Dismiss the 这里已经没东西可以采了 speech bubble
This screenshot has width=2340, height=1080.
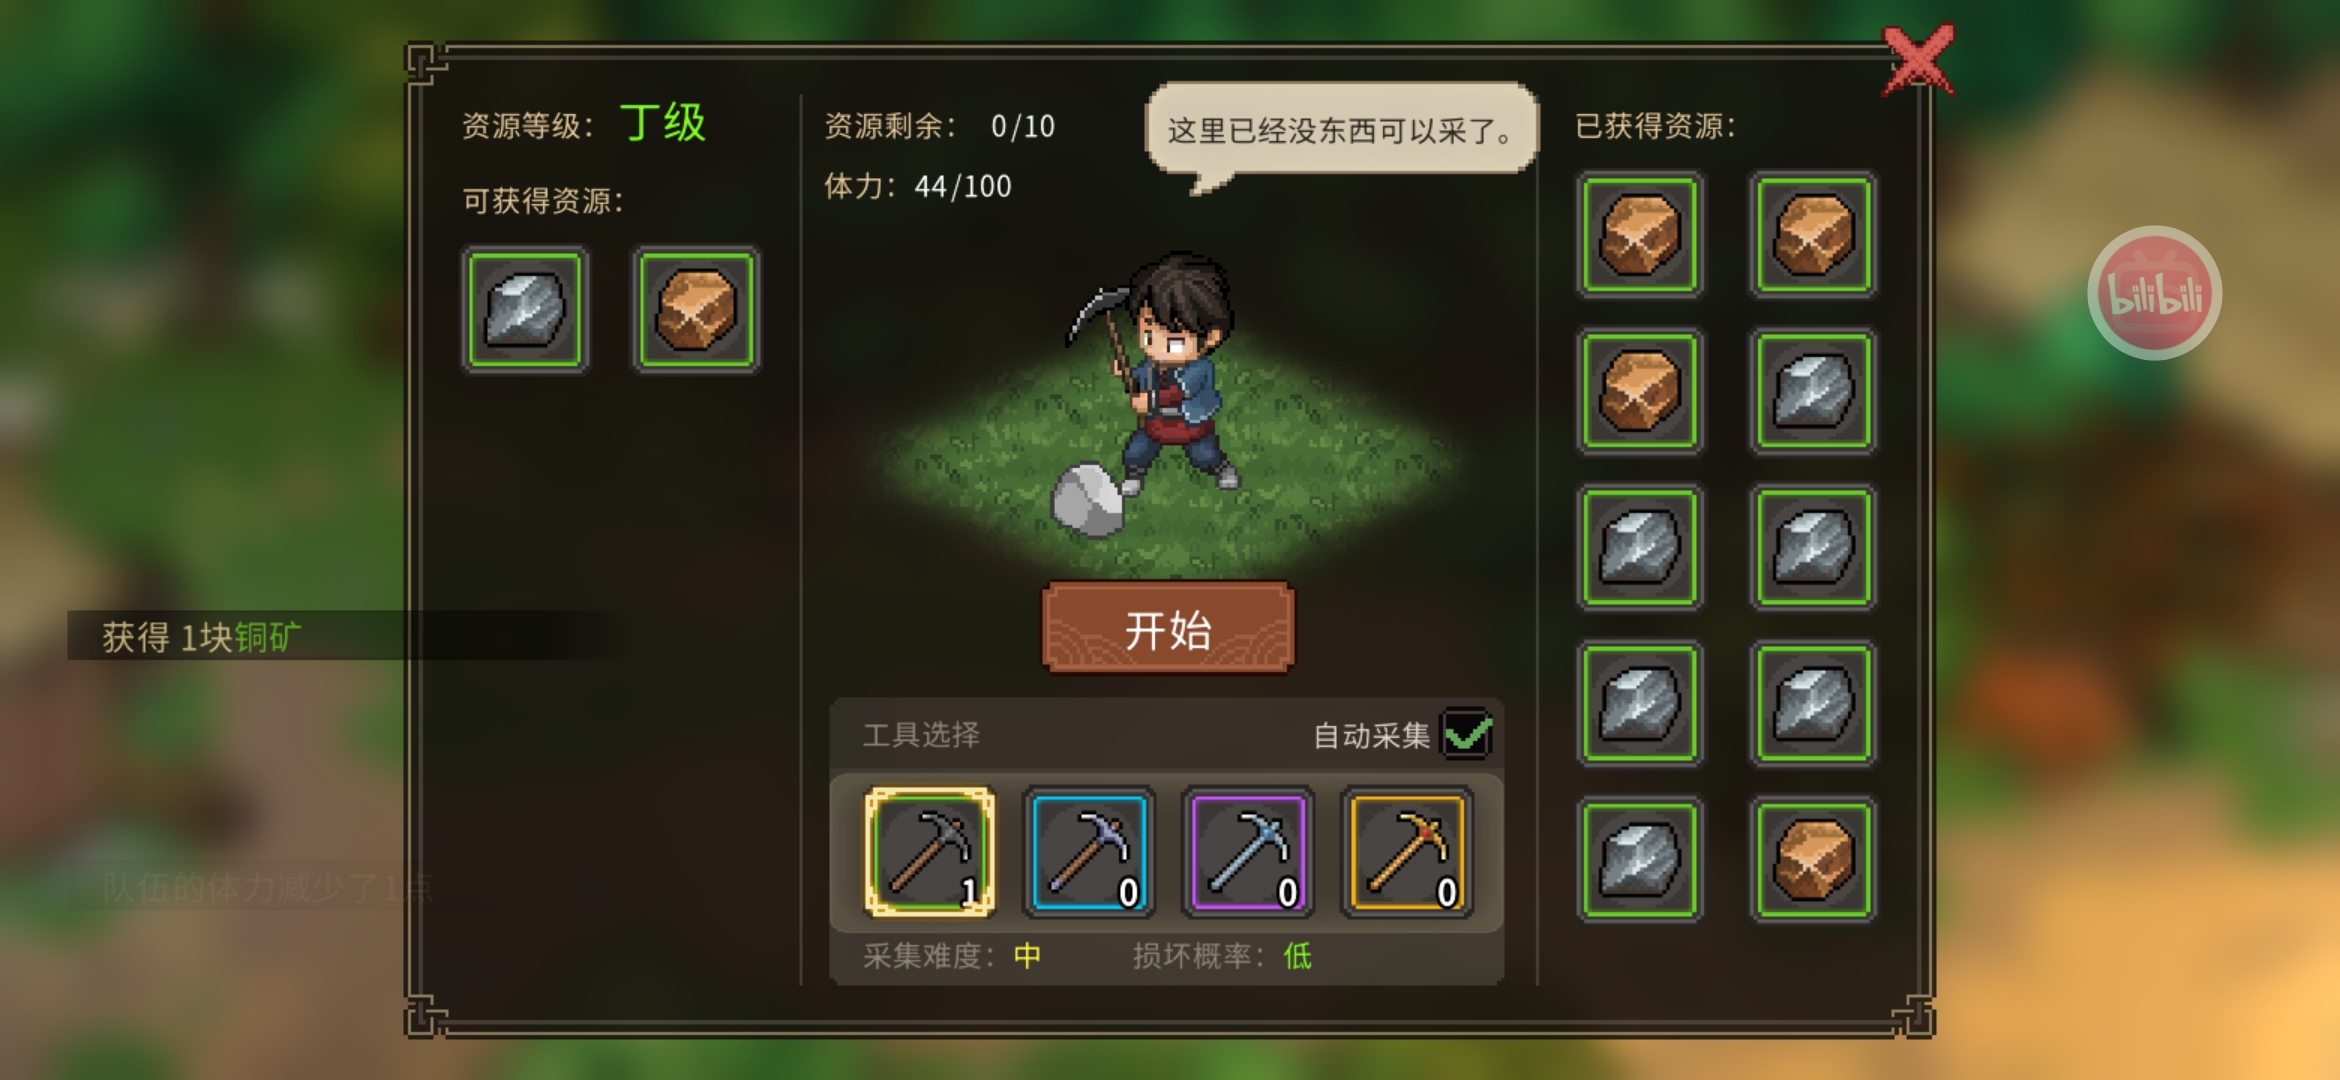1340,130
